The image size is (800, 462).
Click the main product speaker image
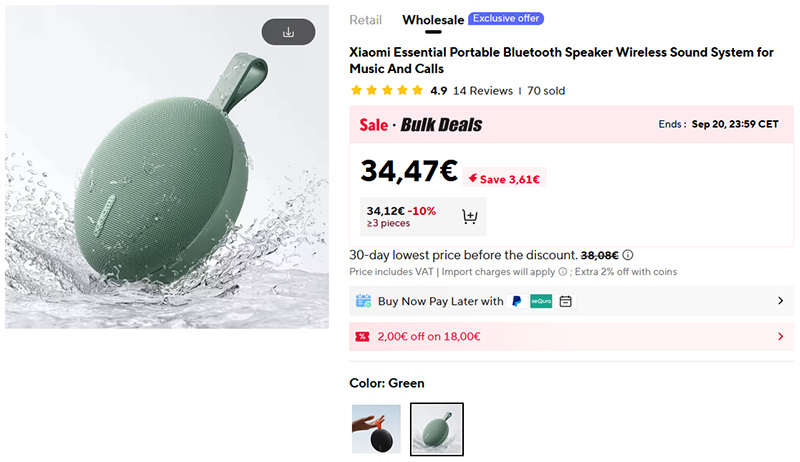[167, 167]
